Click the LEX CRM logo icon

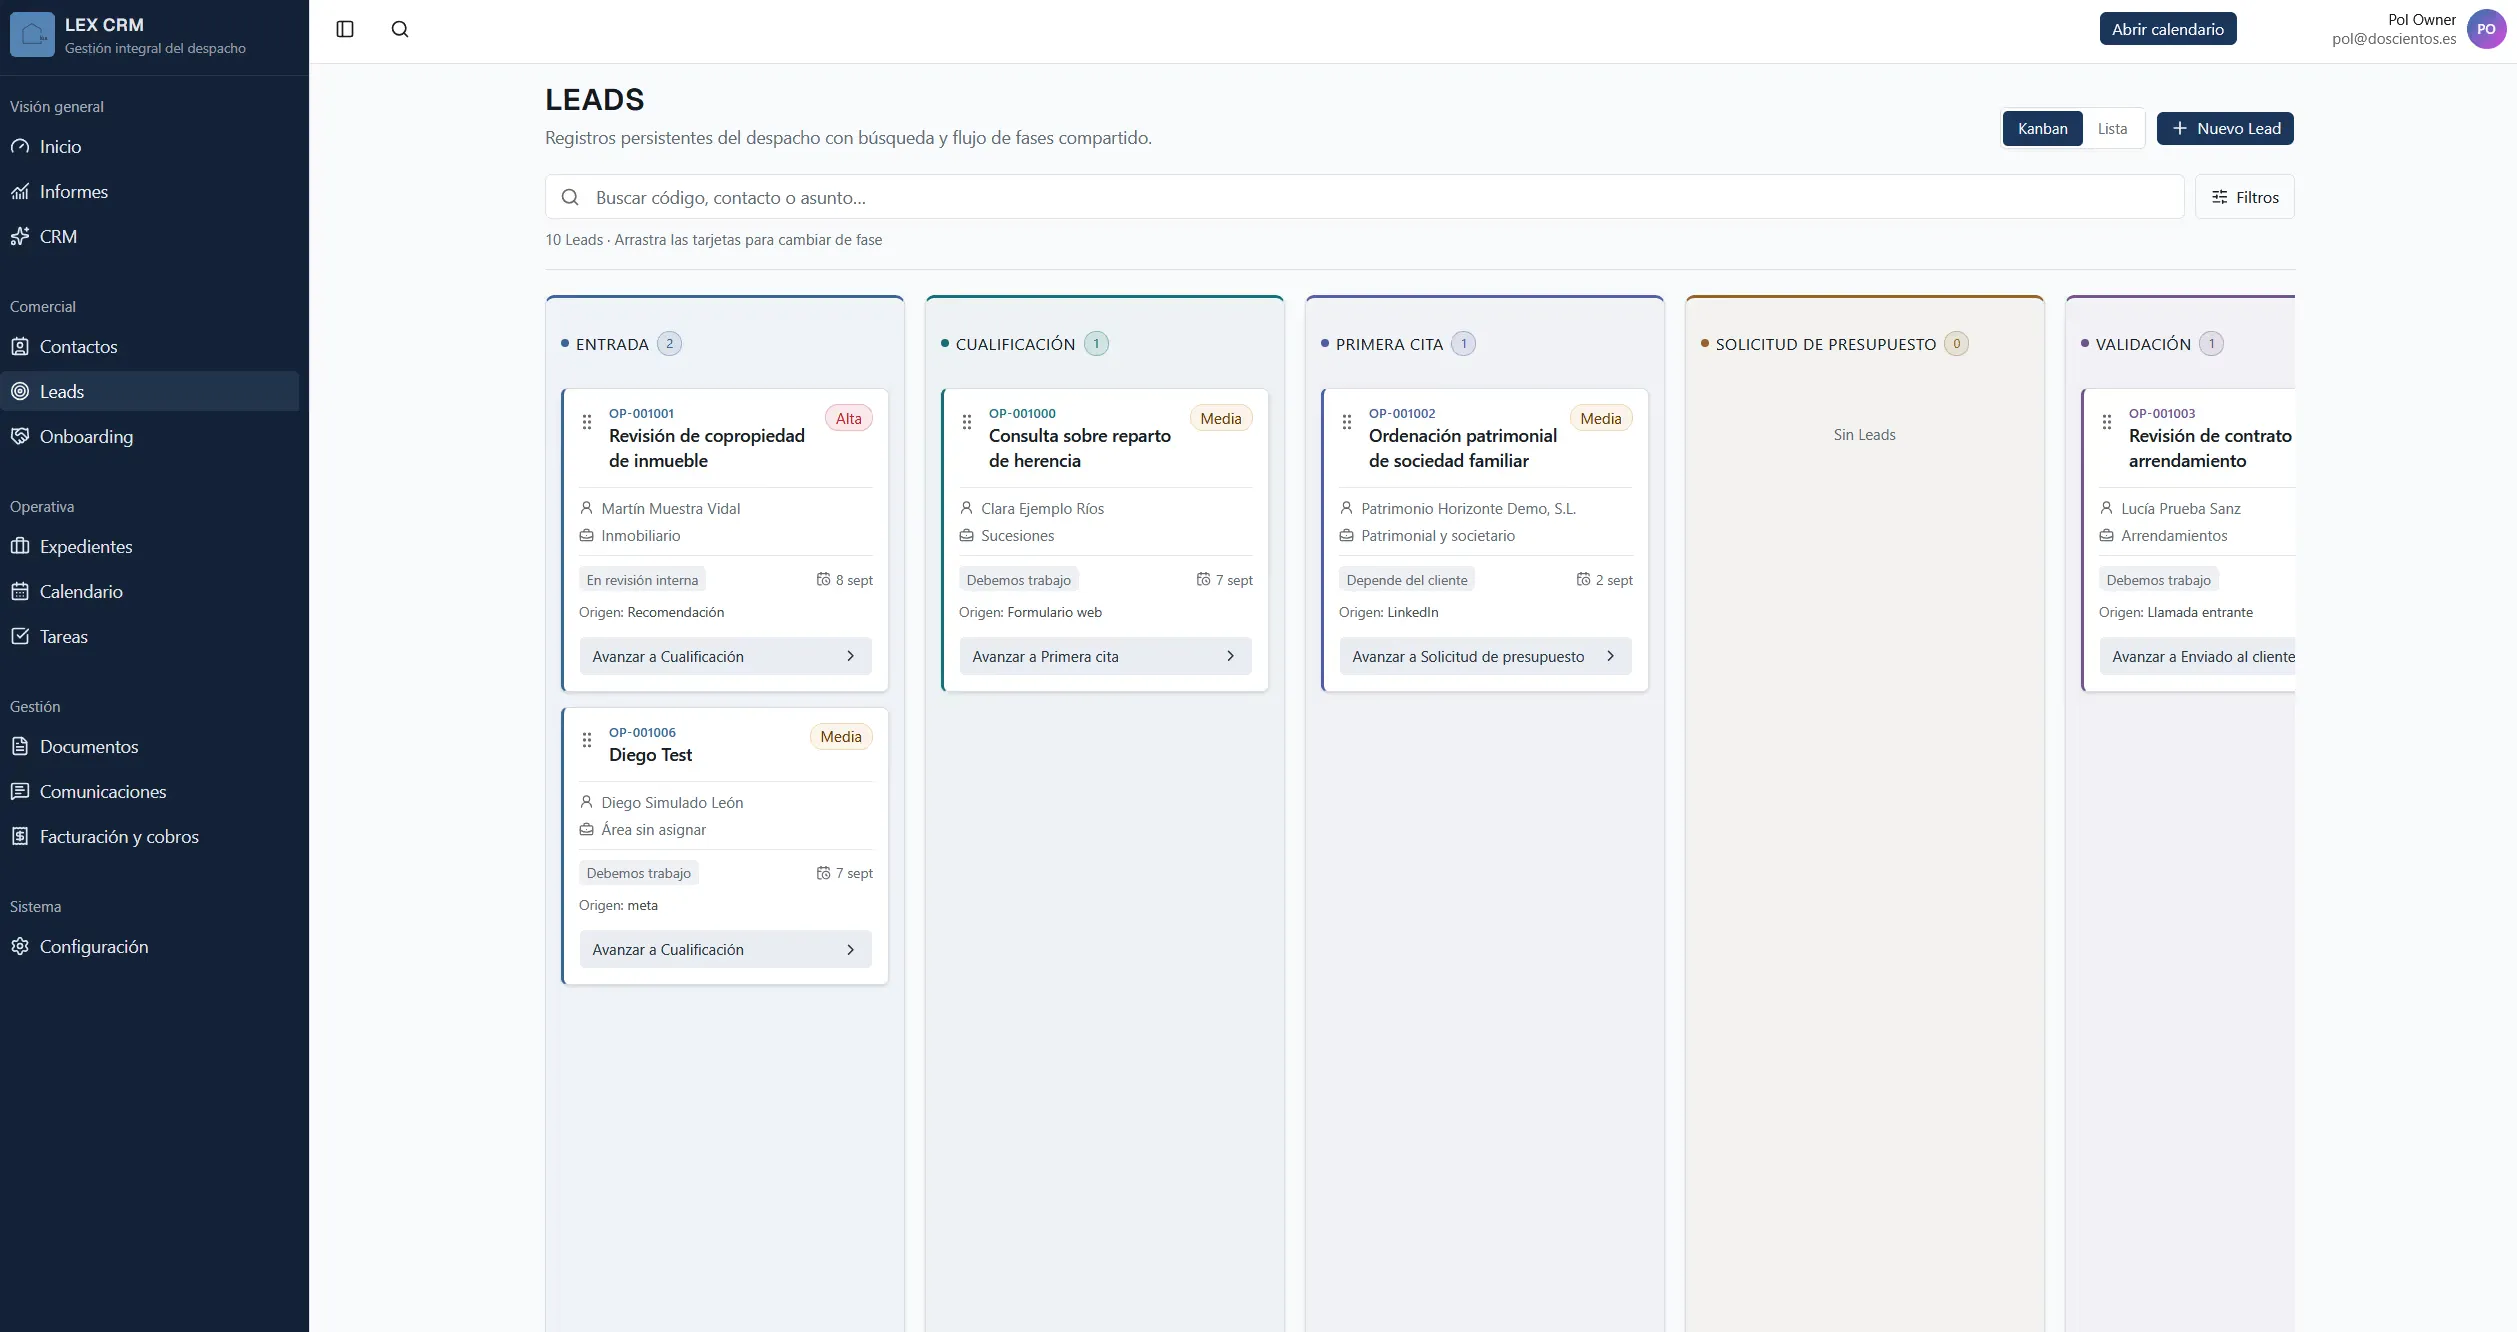32,35
